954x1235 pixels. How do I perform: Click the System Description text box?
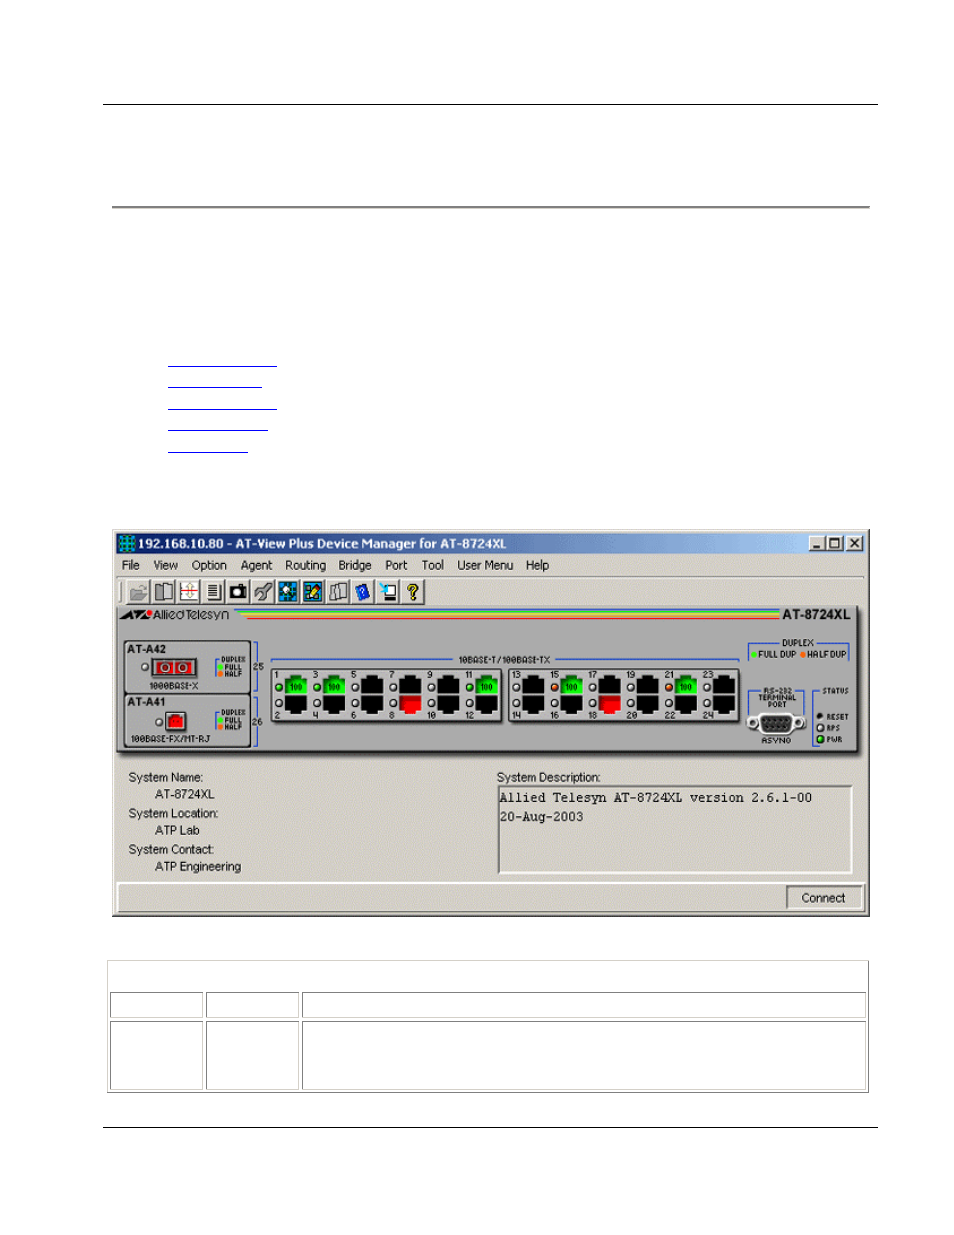point(675,829)
